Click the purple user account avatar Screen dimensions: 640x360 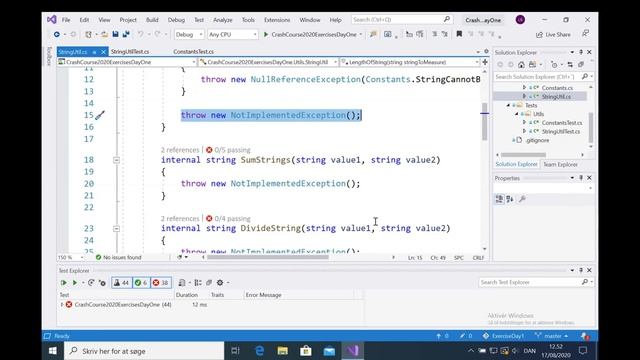click(520, 20)
